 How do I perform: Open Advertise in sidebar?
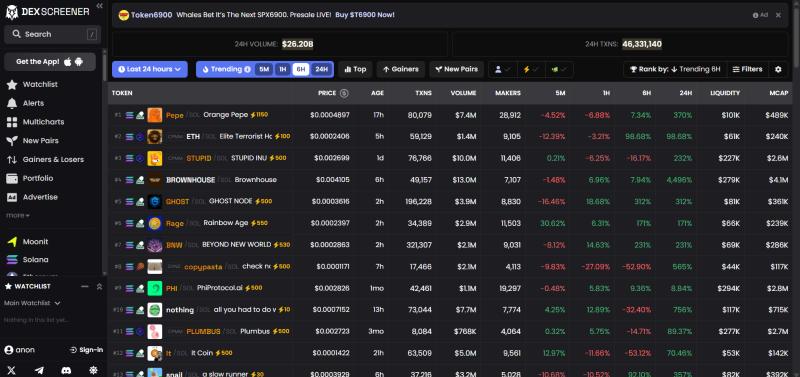tap(32, 197)
